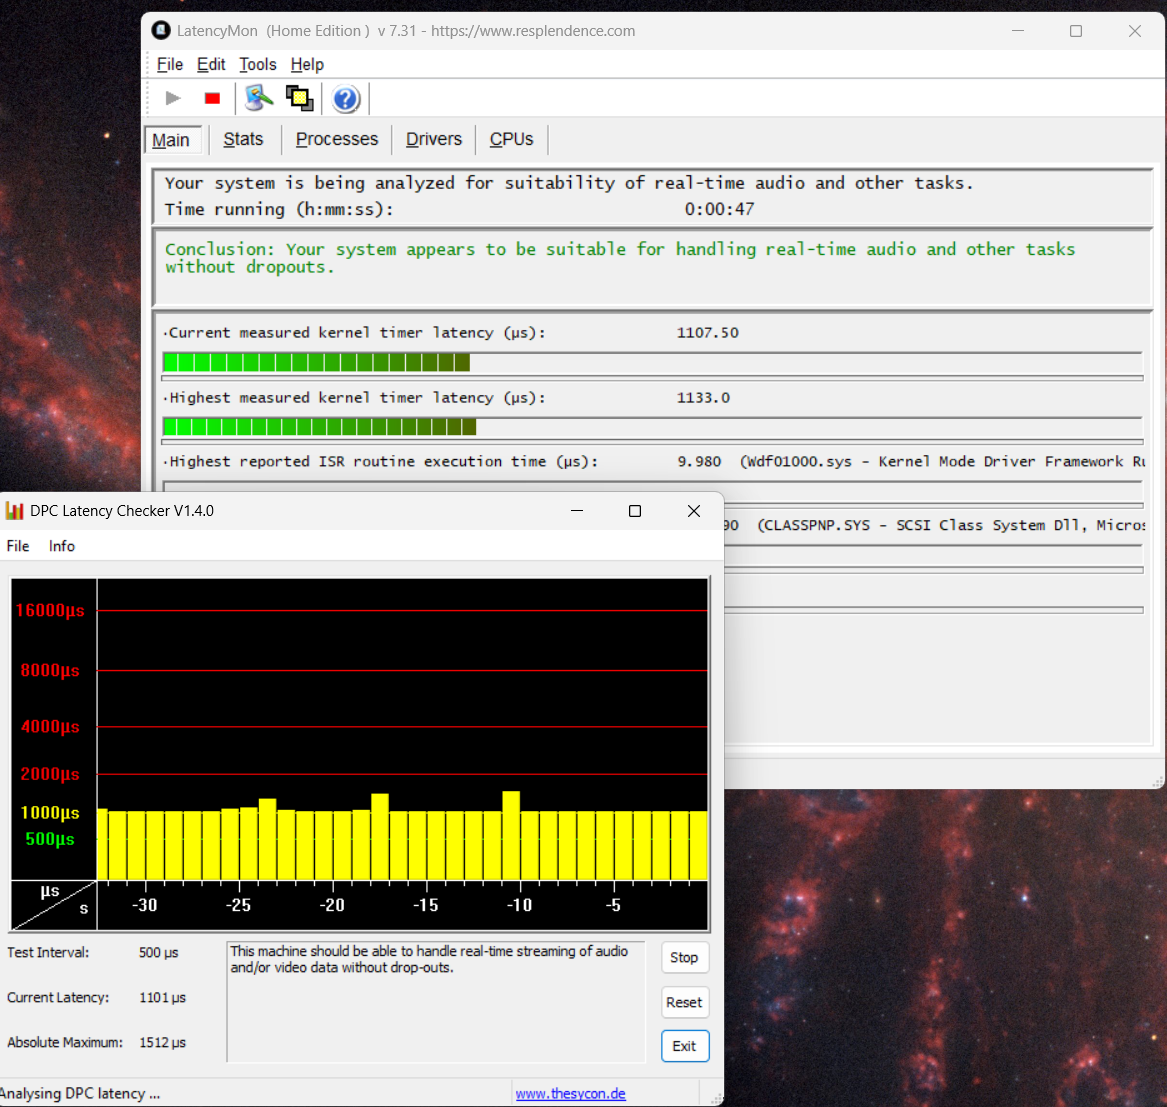Click the 9.980 ISR execution time value
This screenshot has width=1167, height=1107.
point(699,462)
